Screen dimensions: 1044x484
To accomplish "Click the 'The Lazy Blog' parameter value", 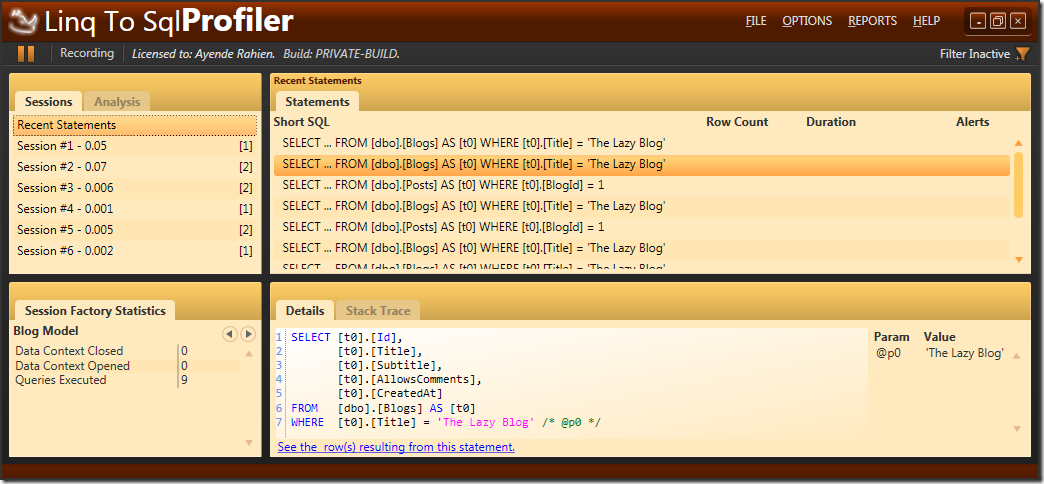I will [964, 354].
